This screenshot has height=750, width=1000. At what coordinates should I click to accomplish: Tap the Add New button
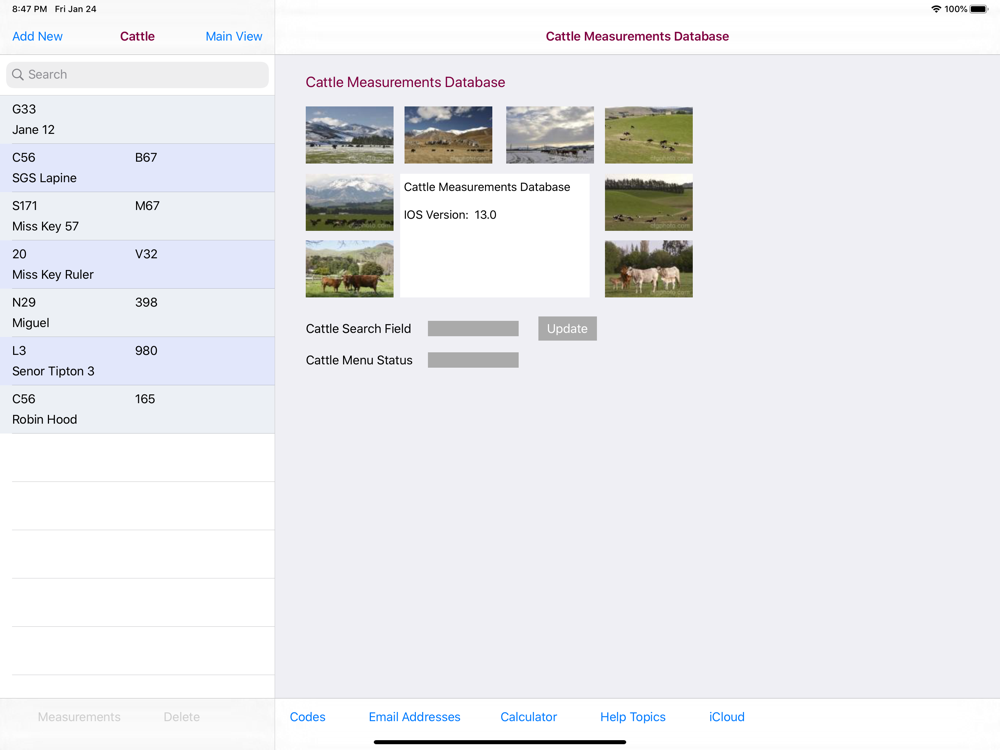click(x=37, y=36)
